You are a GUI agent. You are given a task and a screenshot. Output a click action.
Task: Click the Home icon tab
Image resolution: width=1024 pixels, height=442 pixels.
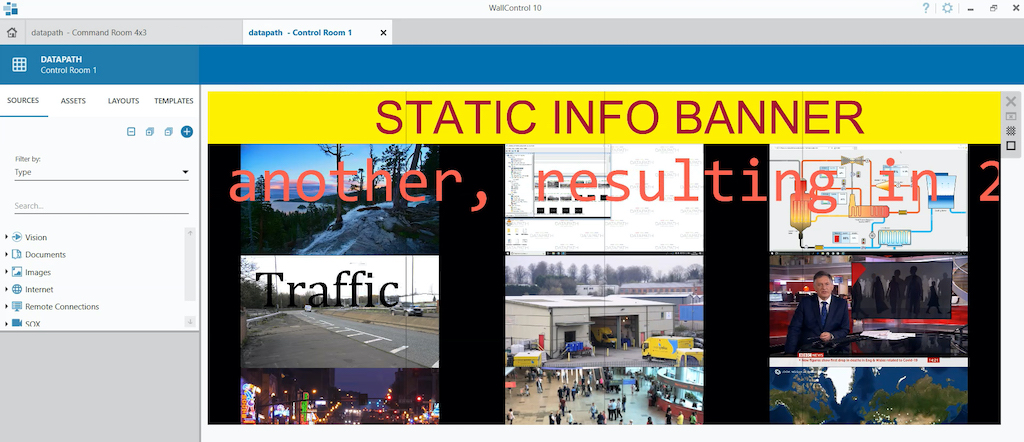12,32
